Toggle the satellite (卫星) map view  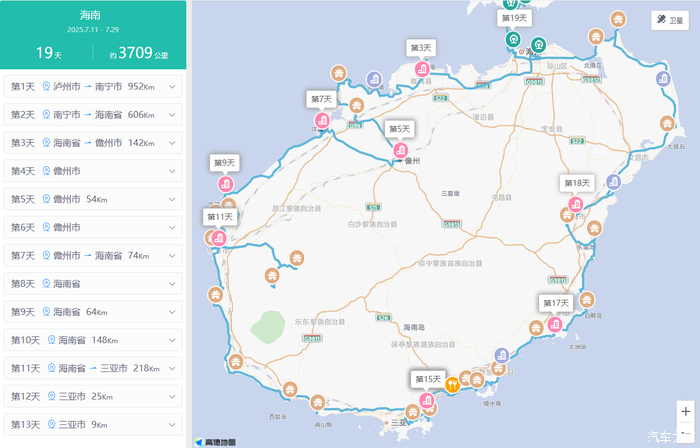[668, 20]
